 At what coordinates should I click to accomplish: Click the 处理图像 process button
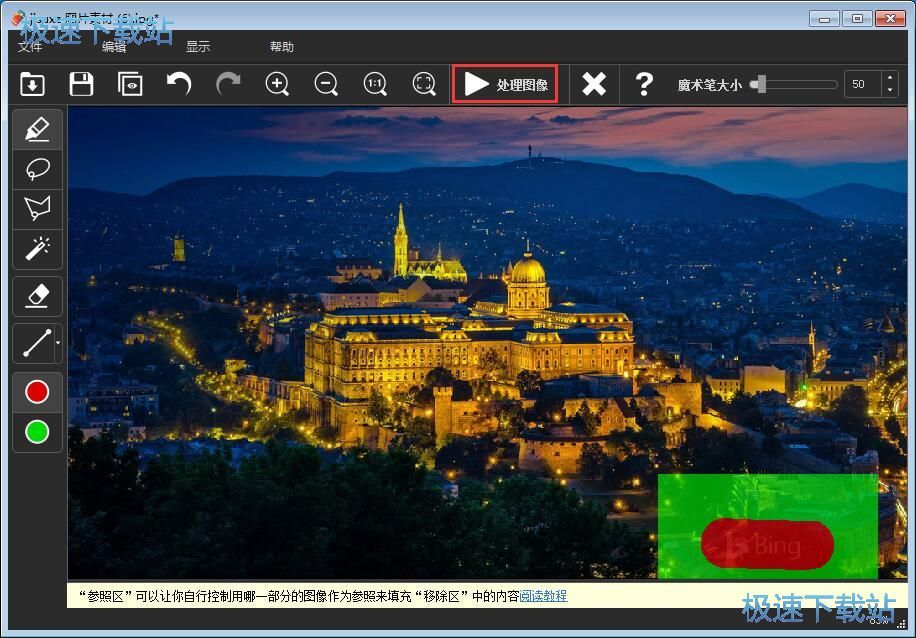(x=505, y=85)
